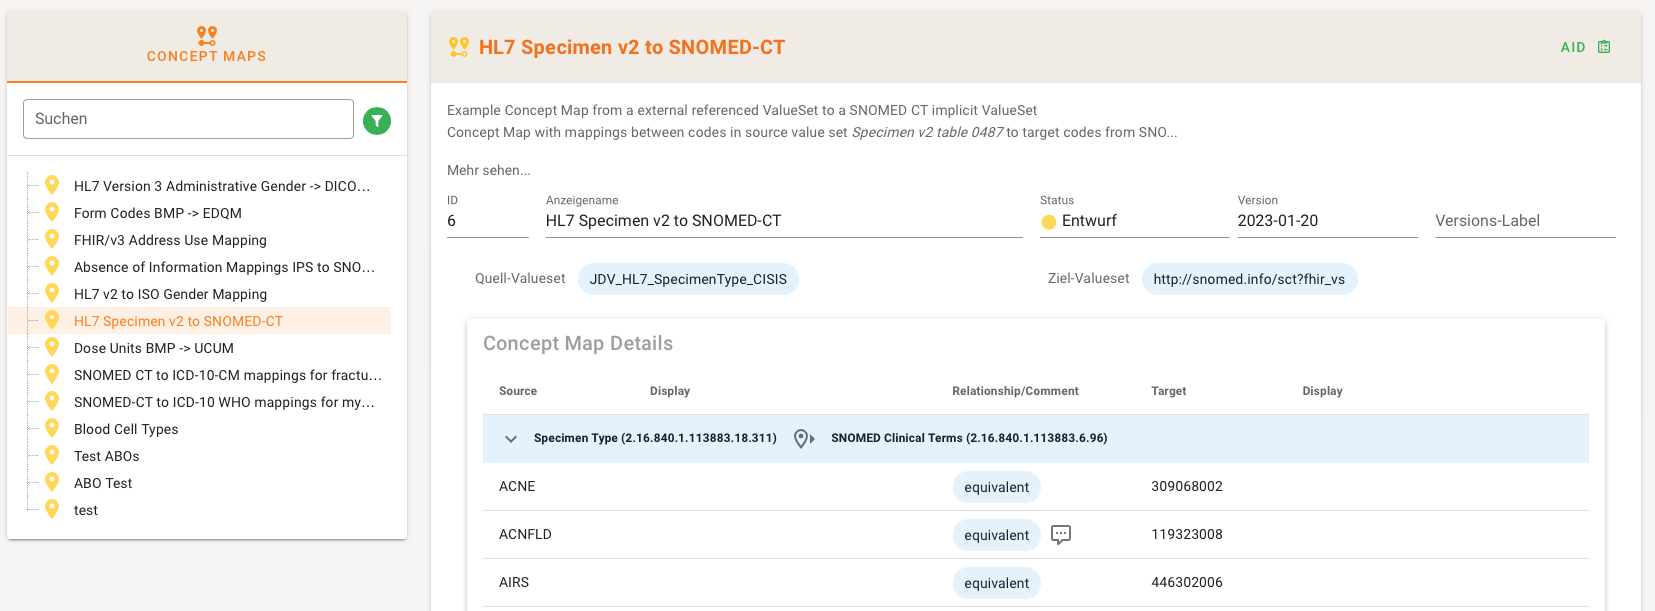Screen dimensions: 1655x611
Task: Select HL7 v2 to ISO Gender Mapping
Action: (170, 294)
